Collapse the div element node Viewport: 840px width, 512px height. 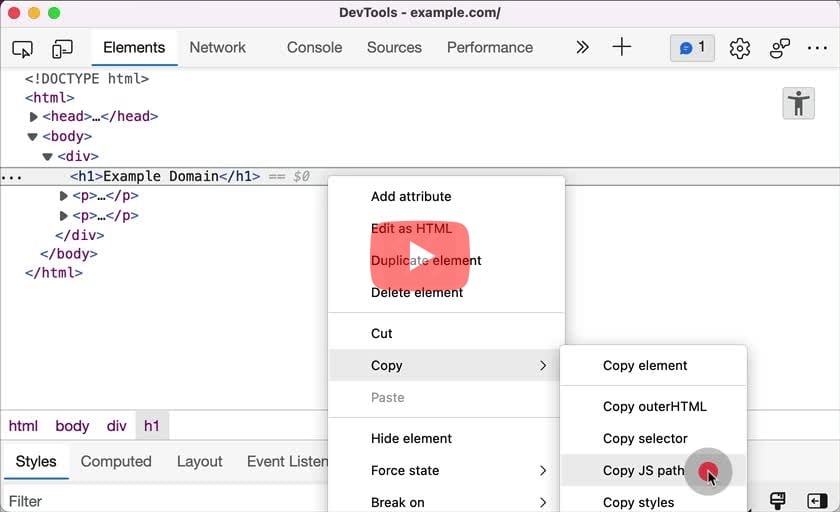coord(47,157)
